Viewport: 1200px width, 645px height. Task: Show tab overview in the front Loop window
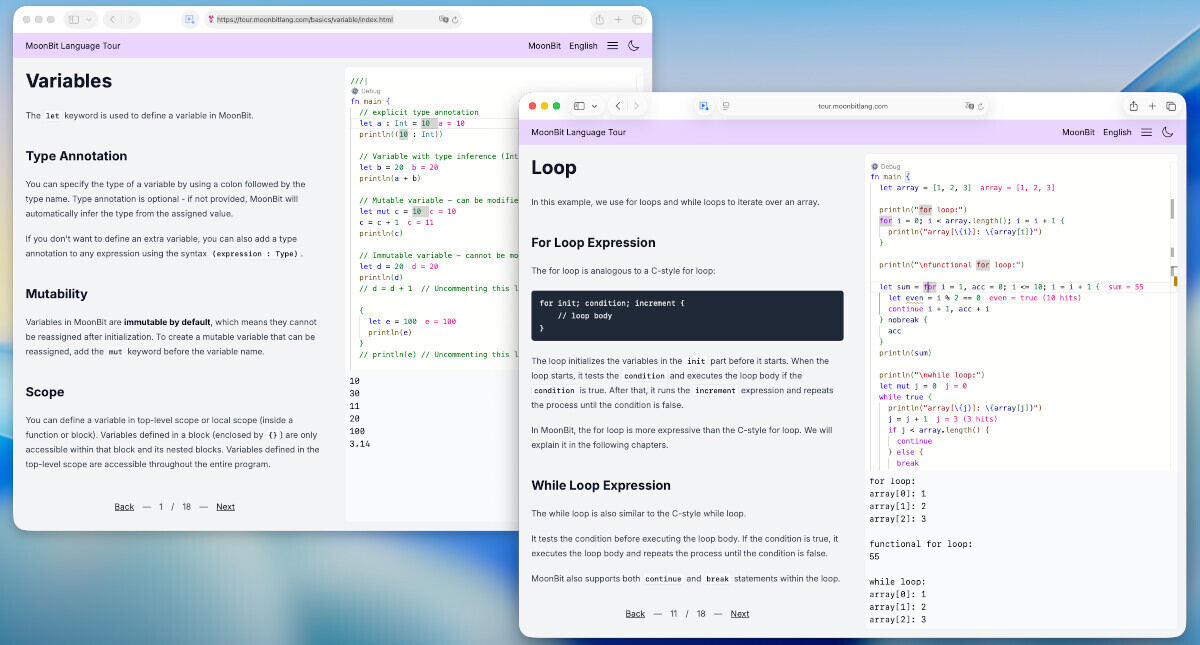pos(1171,106)
